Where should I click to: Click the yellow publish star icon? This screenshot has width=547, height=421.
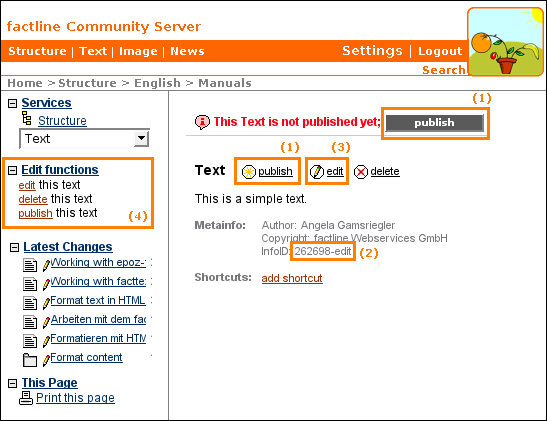point(249,172)
